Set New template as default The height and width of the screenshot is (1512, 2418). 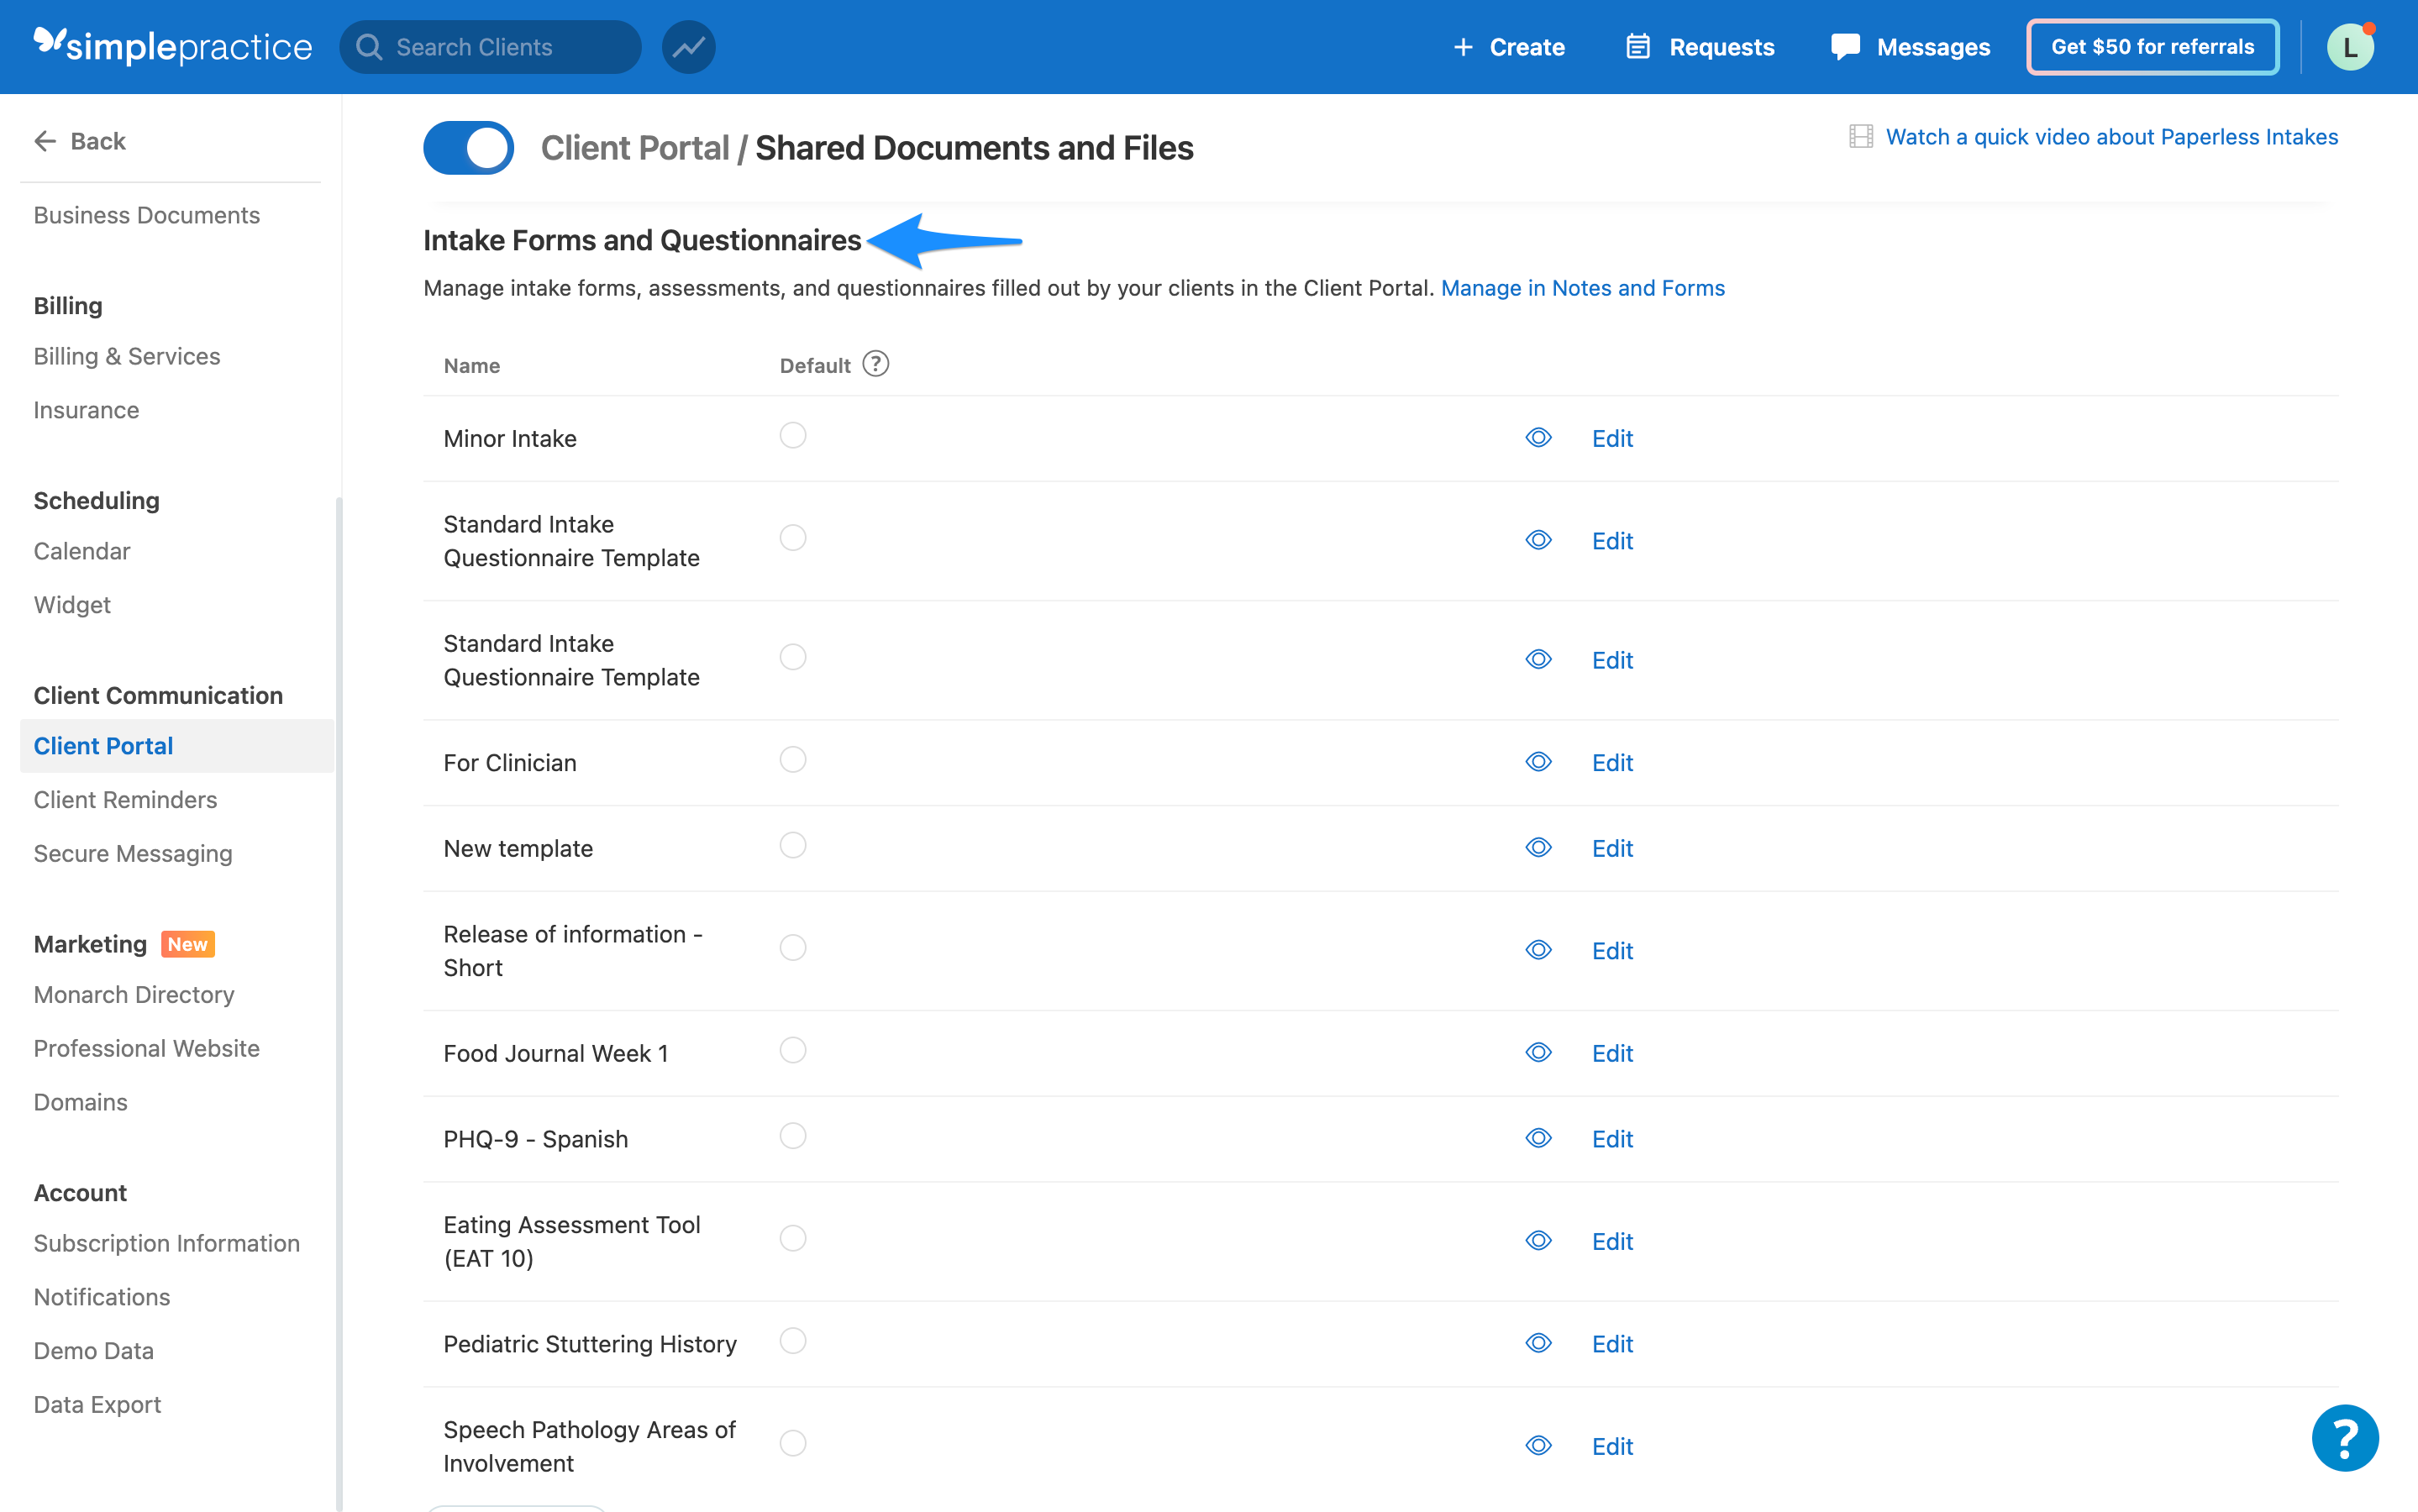793,845
